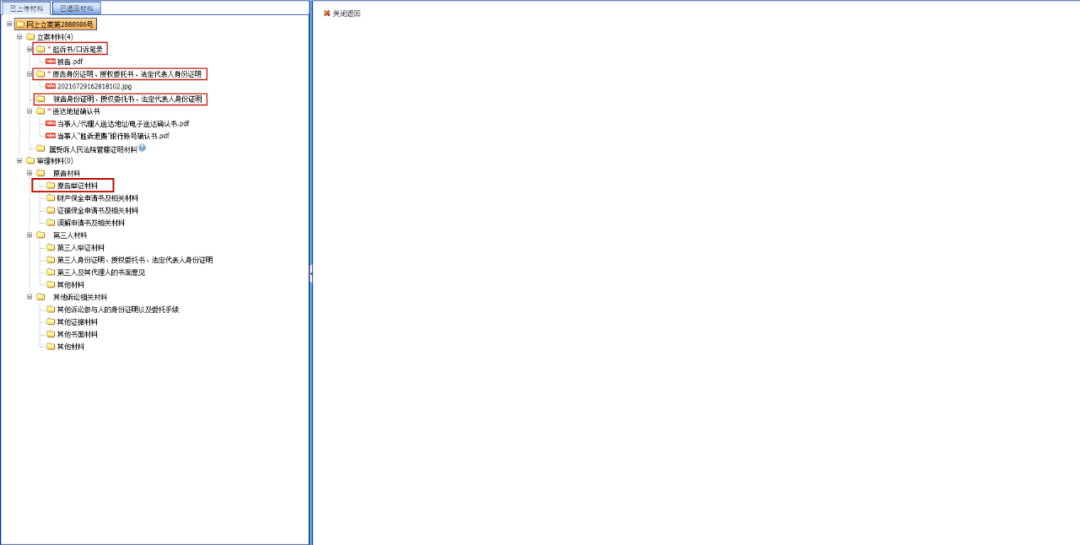The image size is (1080, 545).
Task: Collapse the 起诉书/口诉笔录 folder
Action: pos(30,49)
